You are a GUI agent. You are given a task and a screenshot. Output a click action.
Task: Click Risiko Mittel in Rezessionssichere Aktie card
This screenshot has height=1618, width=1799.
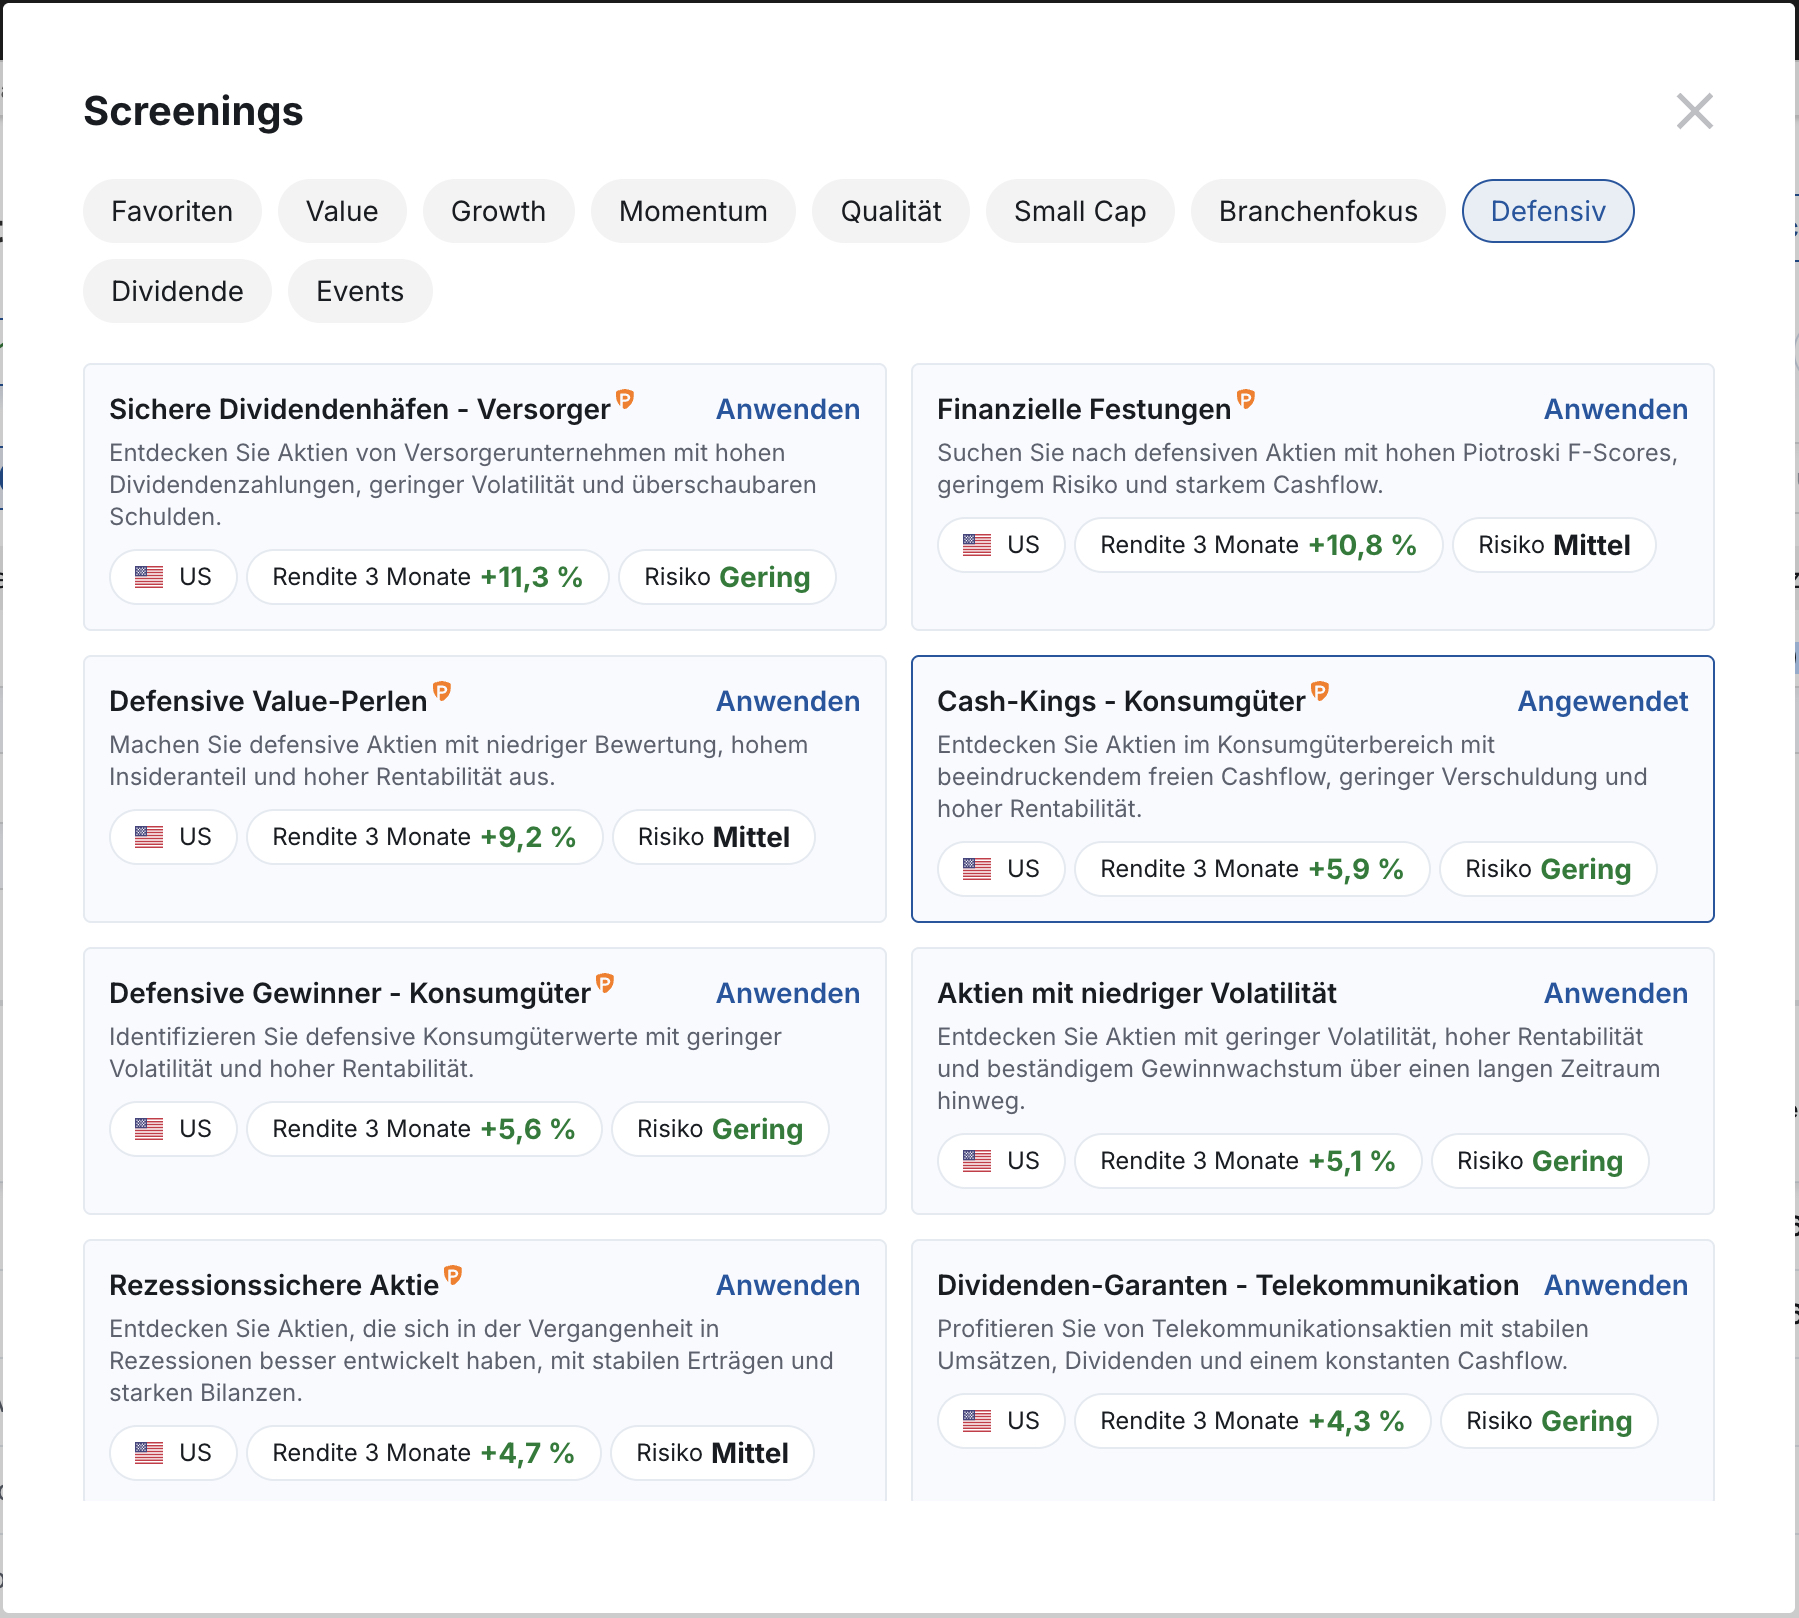(712, 1453)
